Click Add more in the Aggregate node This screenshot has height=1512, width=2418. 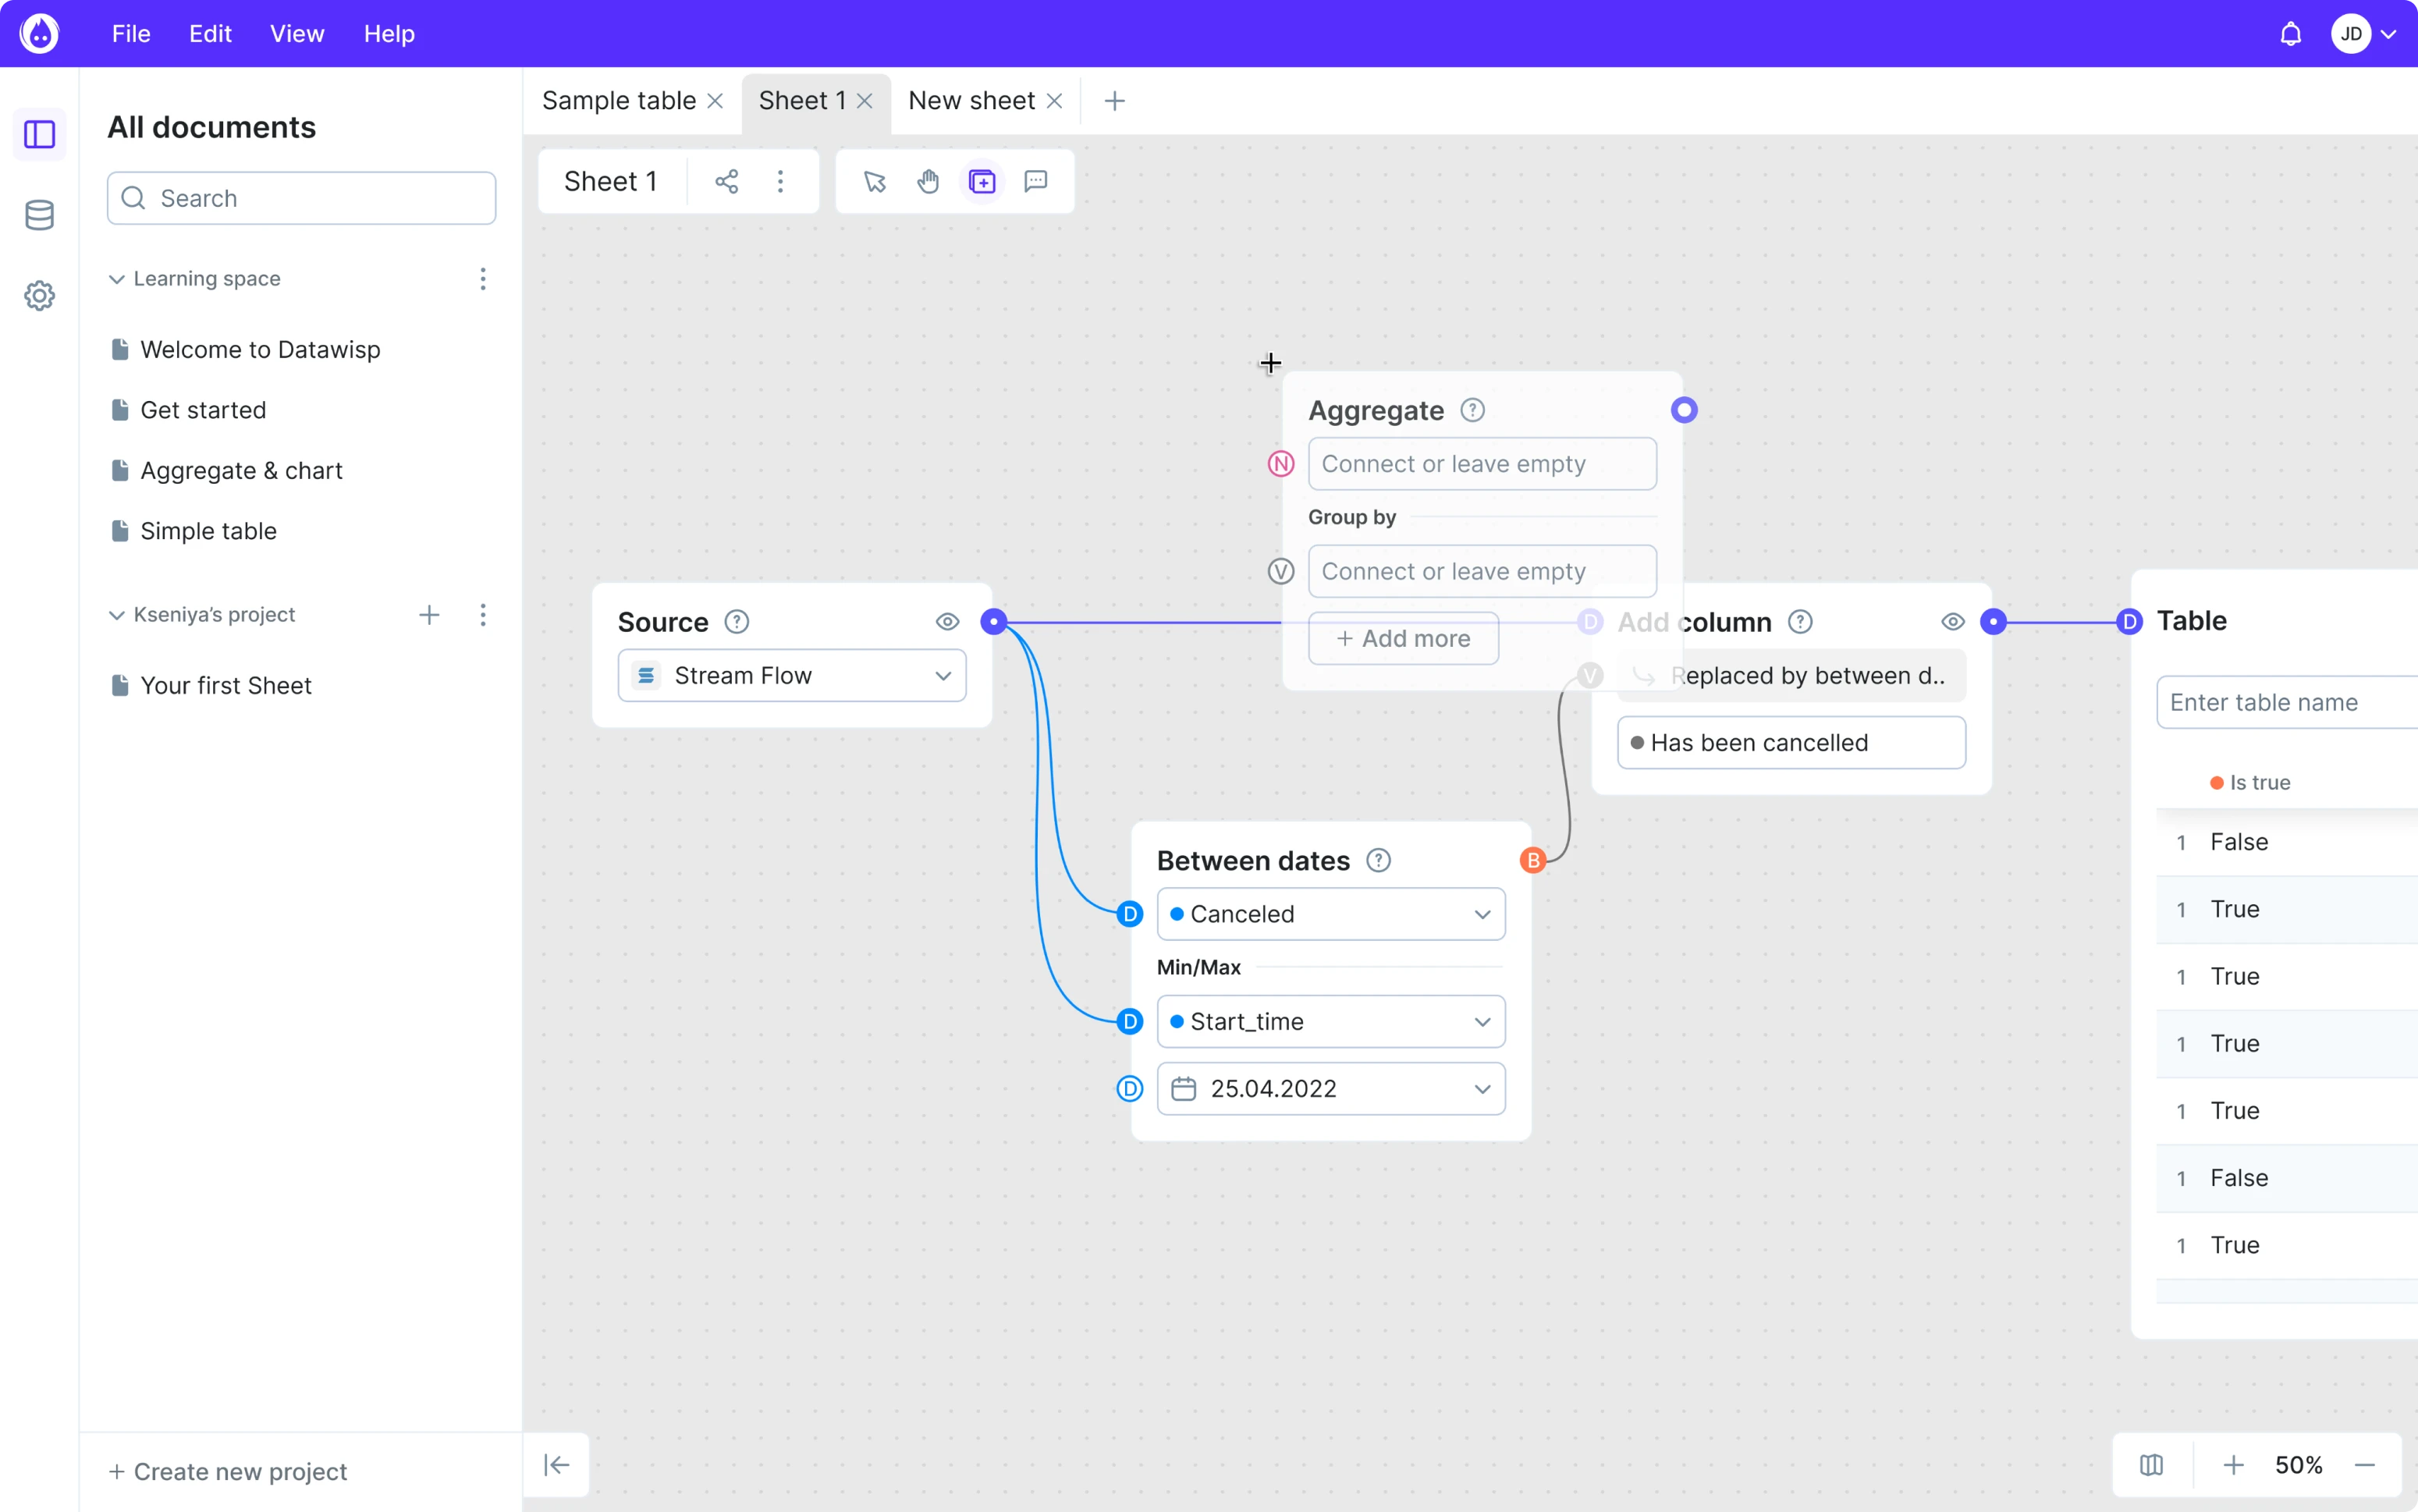point(1403,638)
